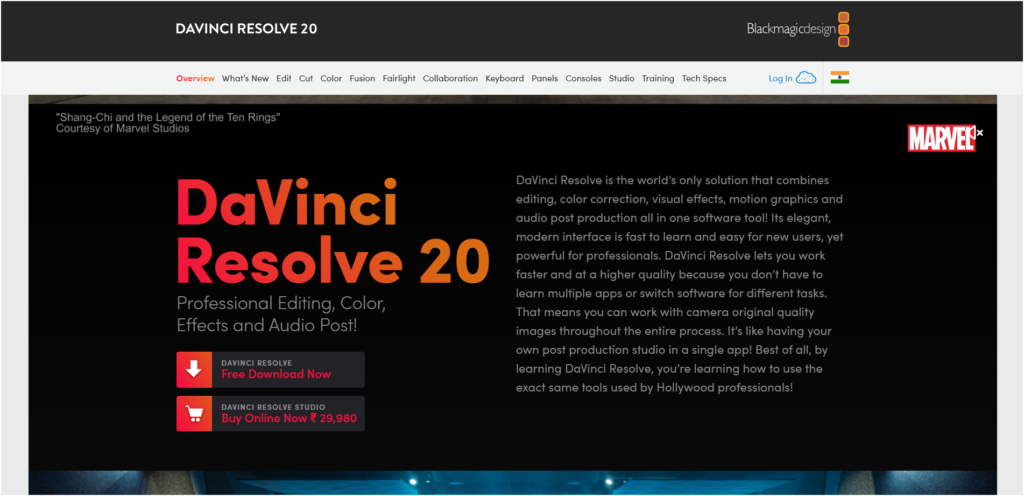The image size is (1024, 496).
Task: Click Buy Online Now ₹ 29,980 button
Action: coord(270,414)
